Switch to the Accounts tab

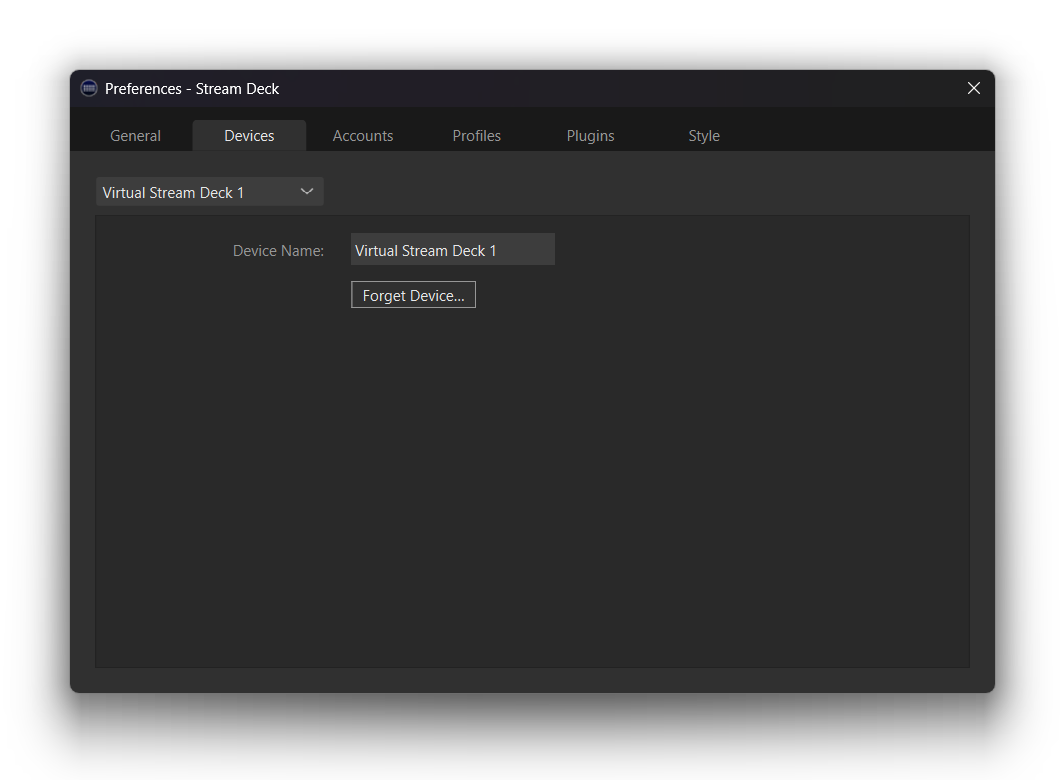[363, 136]
